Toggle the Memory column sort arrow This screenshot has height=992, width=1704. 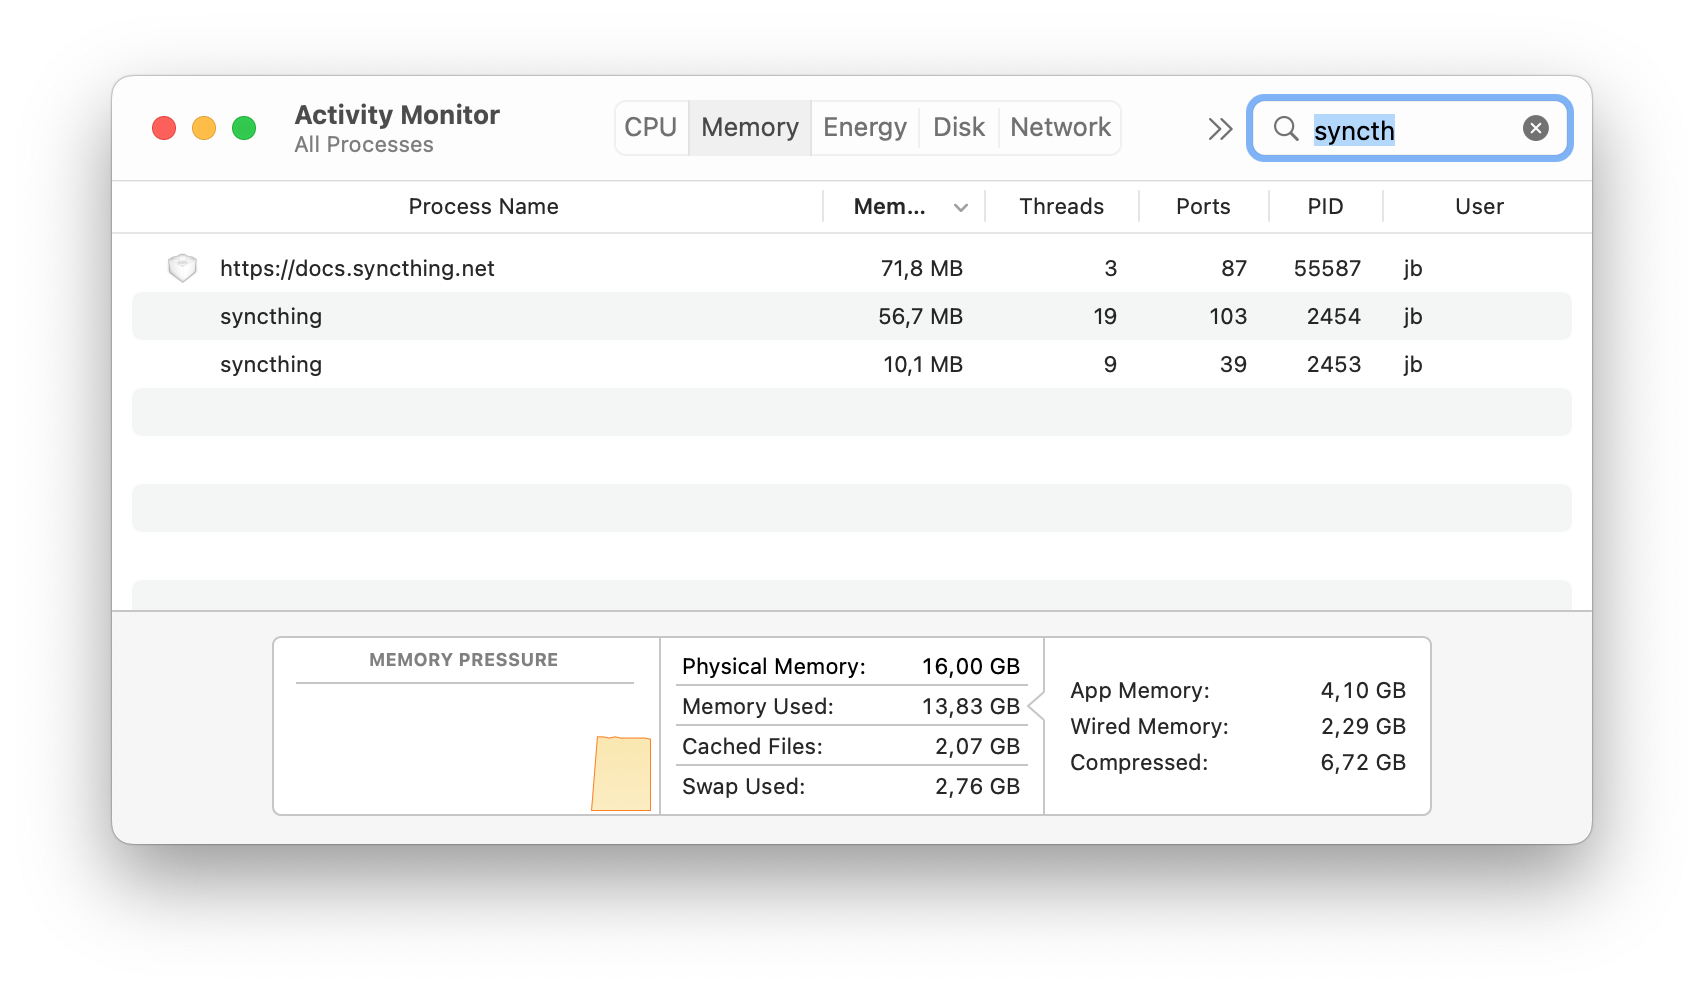961,208
